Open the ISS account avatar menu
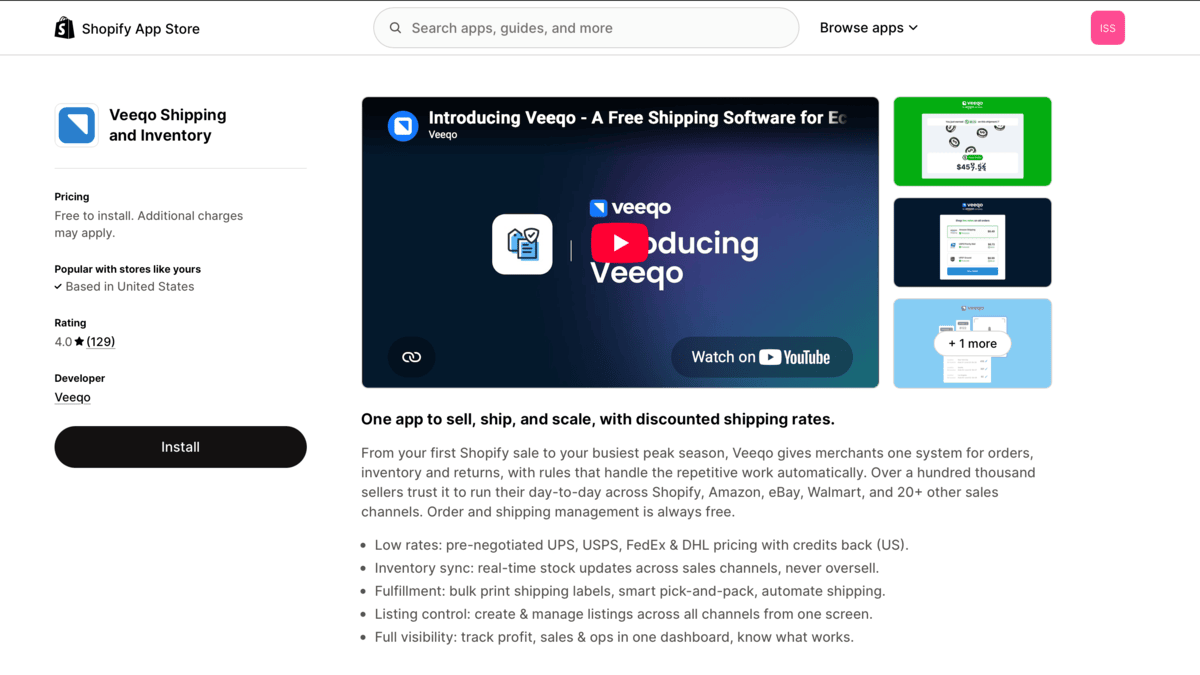The width and height of the screenshot is (1200, 675). point(1107,28)
